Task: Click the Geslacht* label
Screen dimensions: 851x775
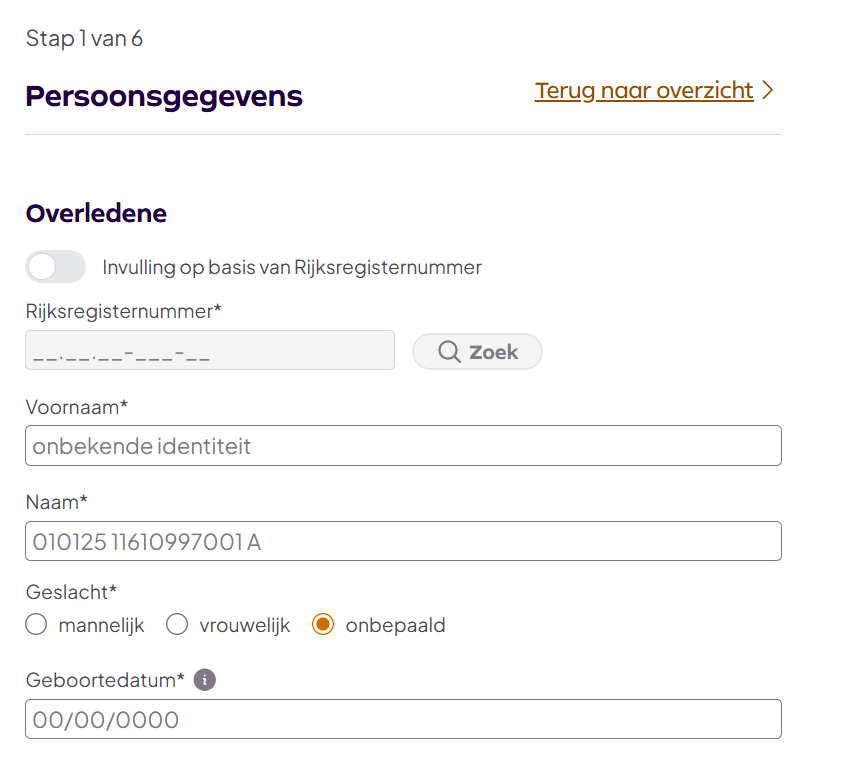Action: tap(71, 592)
